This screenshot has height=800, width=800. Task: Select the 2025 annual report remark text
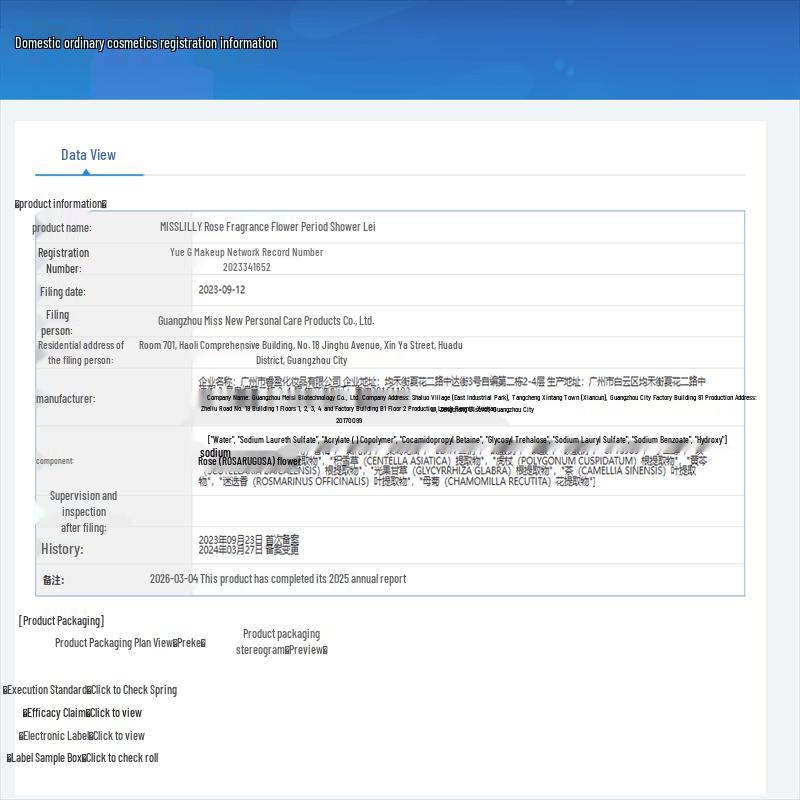(x=278, y=579)
